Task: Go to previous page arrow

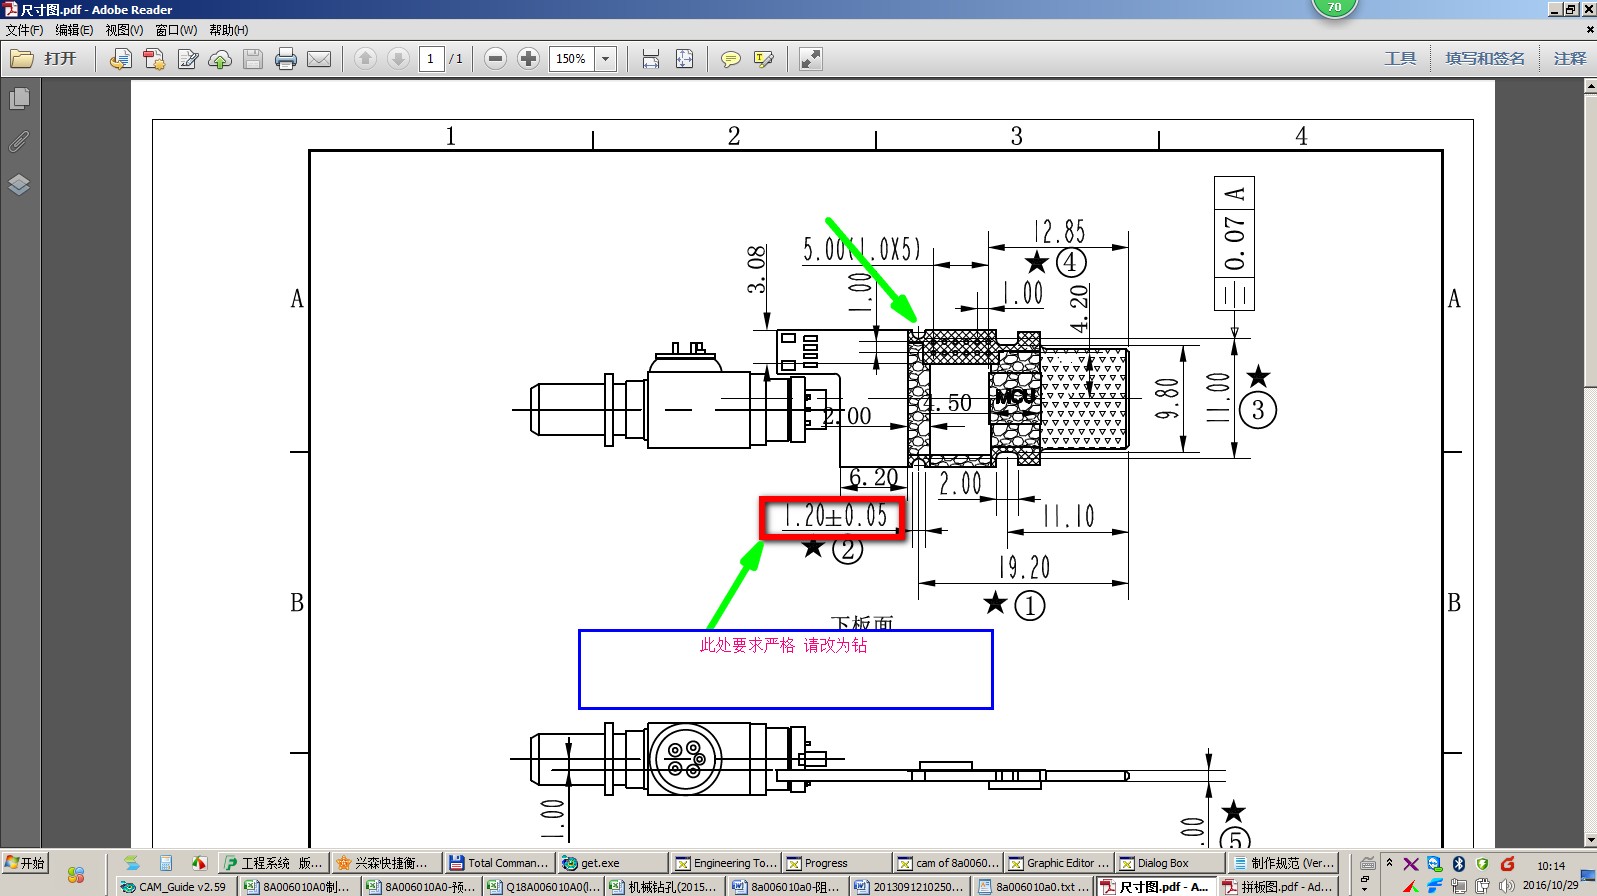Action: 366,59
